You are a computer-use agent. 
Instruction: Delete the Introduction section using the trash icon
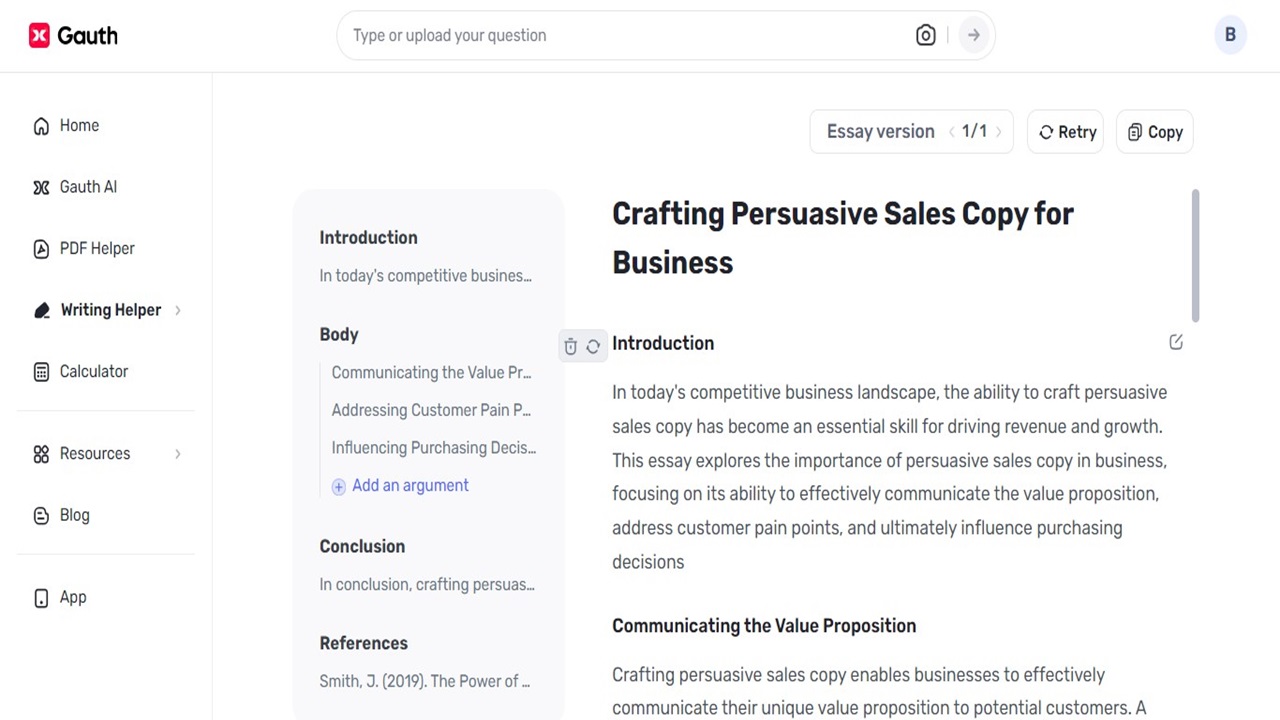tap(570, 346)
